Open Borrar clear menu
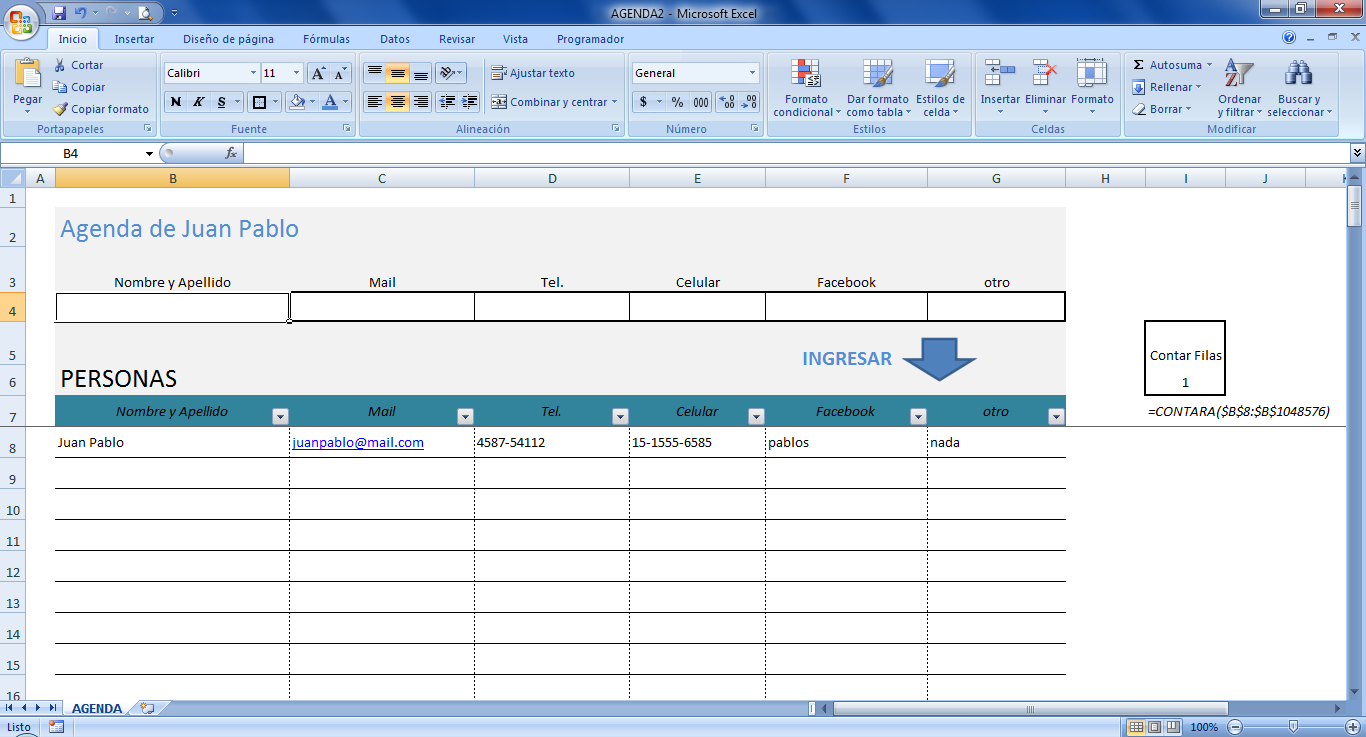The image size is (1366, 737). pos(1161,109)
